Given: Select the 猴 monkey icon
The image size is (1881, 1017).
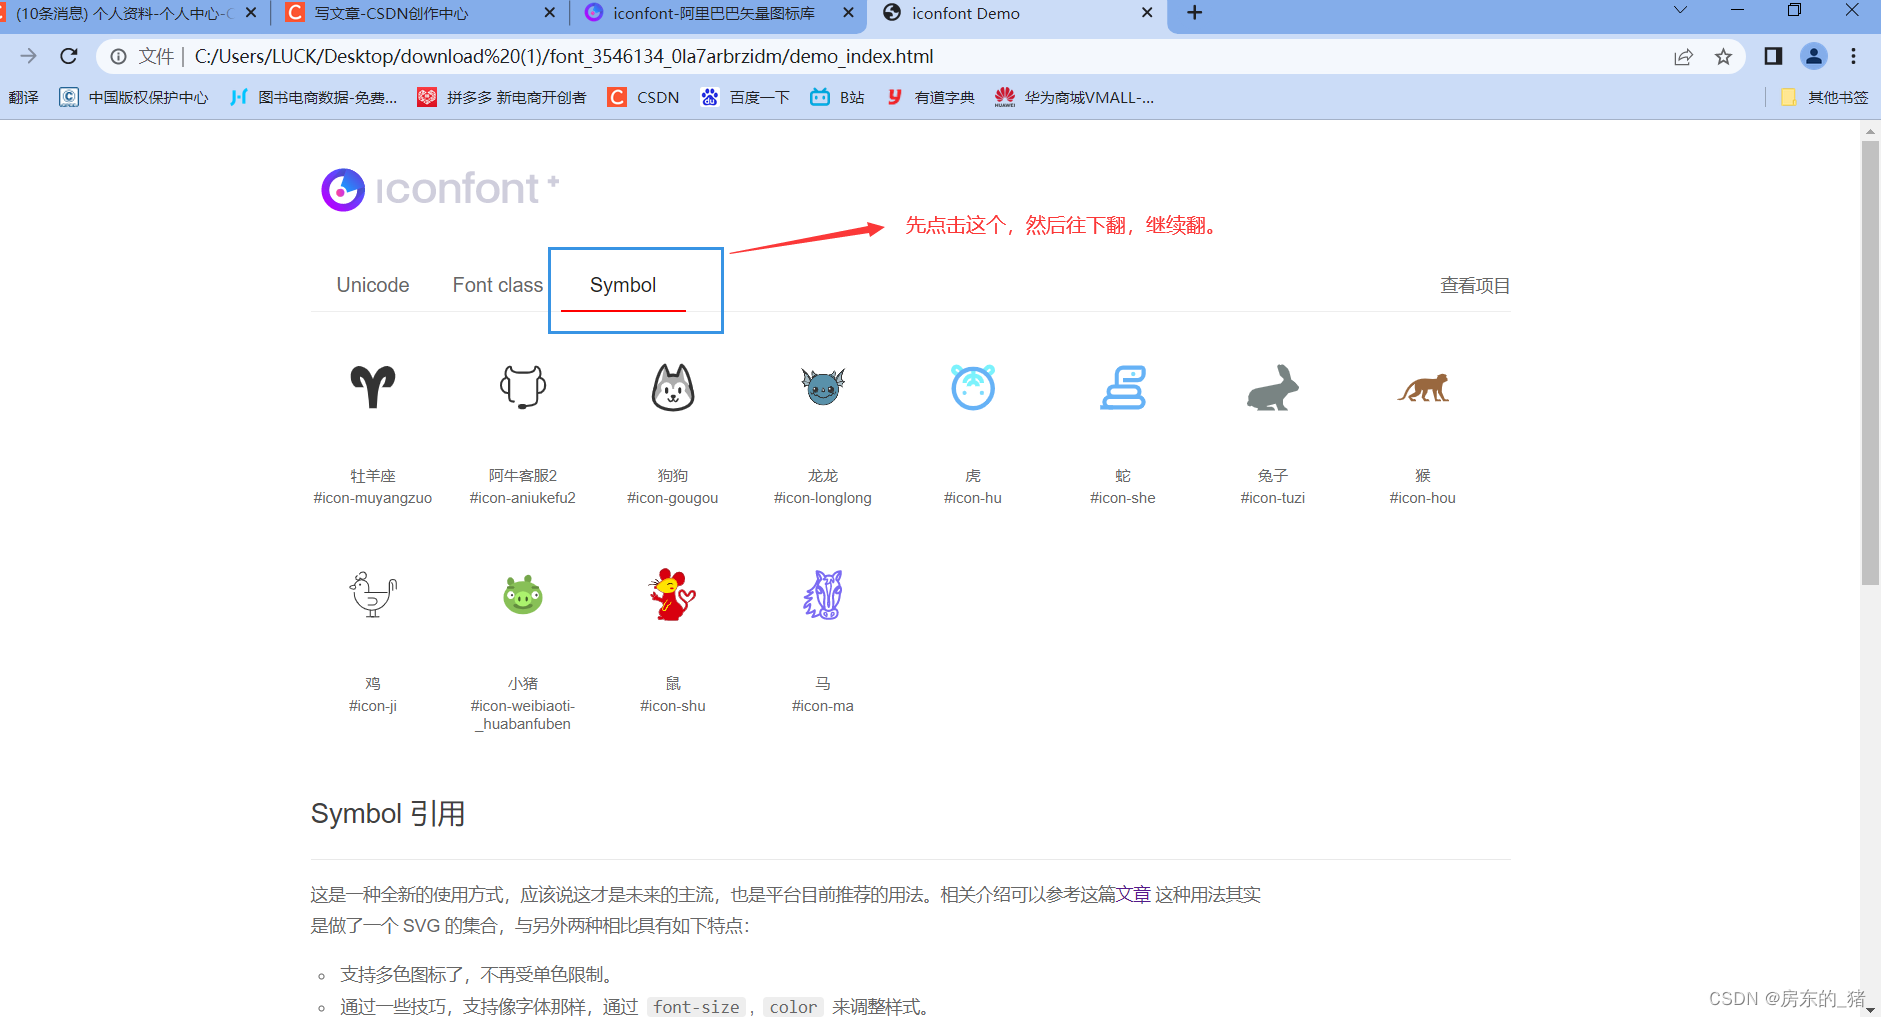Looking at the screenshot, I should click(1423, 387).
